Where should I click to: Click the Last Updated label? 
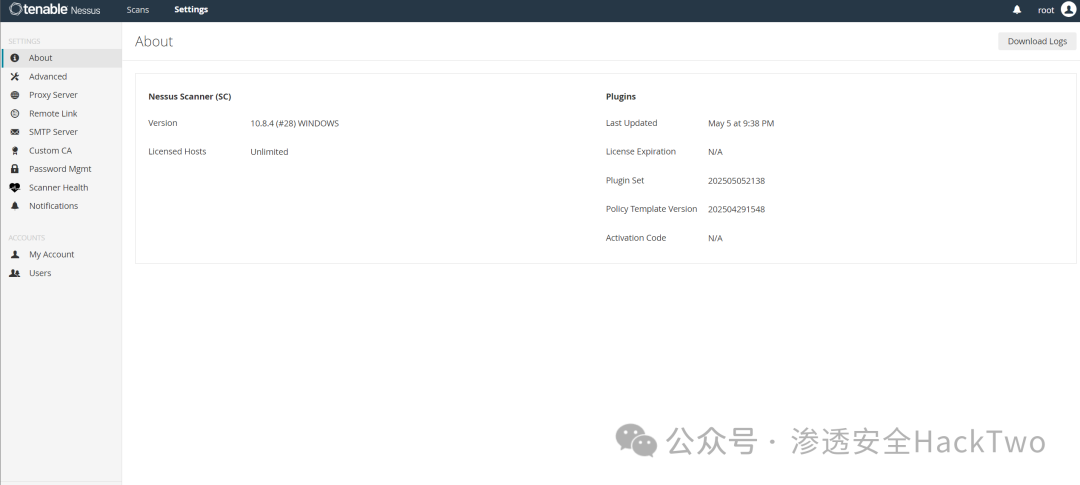point(632,123)
